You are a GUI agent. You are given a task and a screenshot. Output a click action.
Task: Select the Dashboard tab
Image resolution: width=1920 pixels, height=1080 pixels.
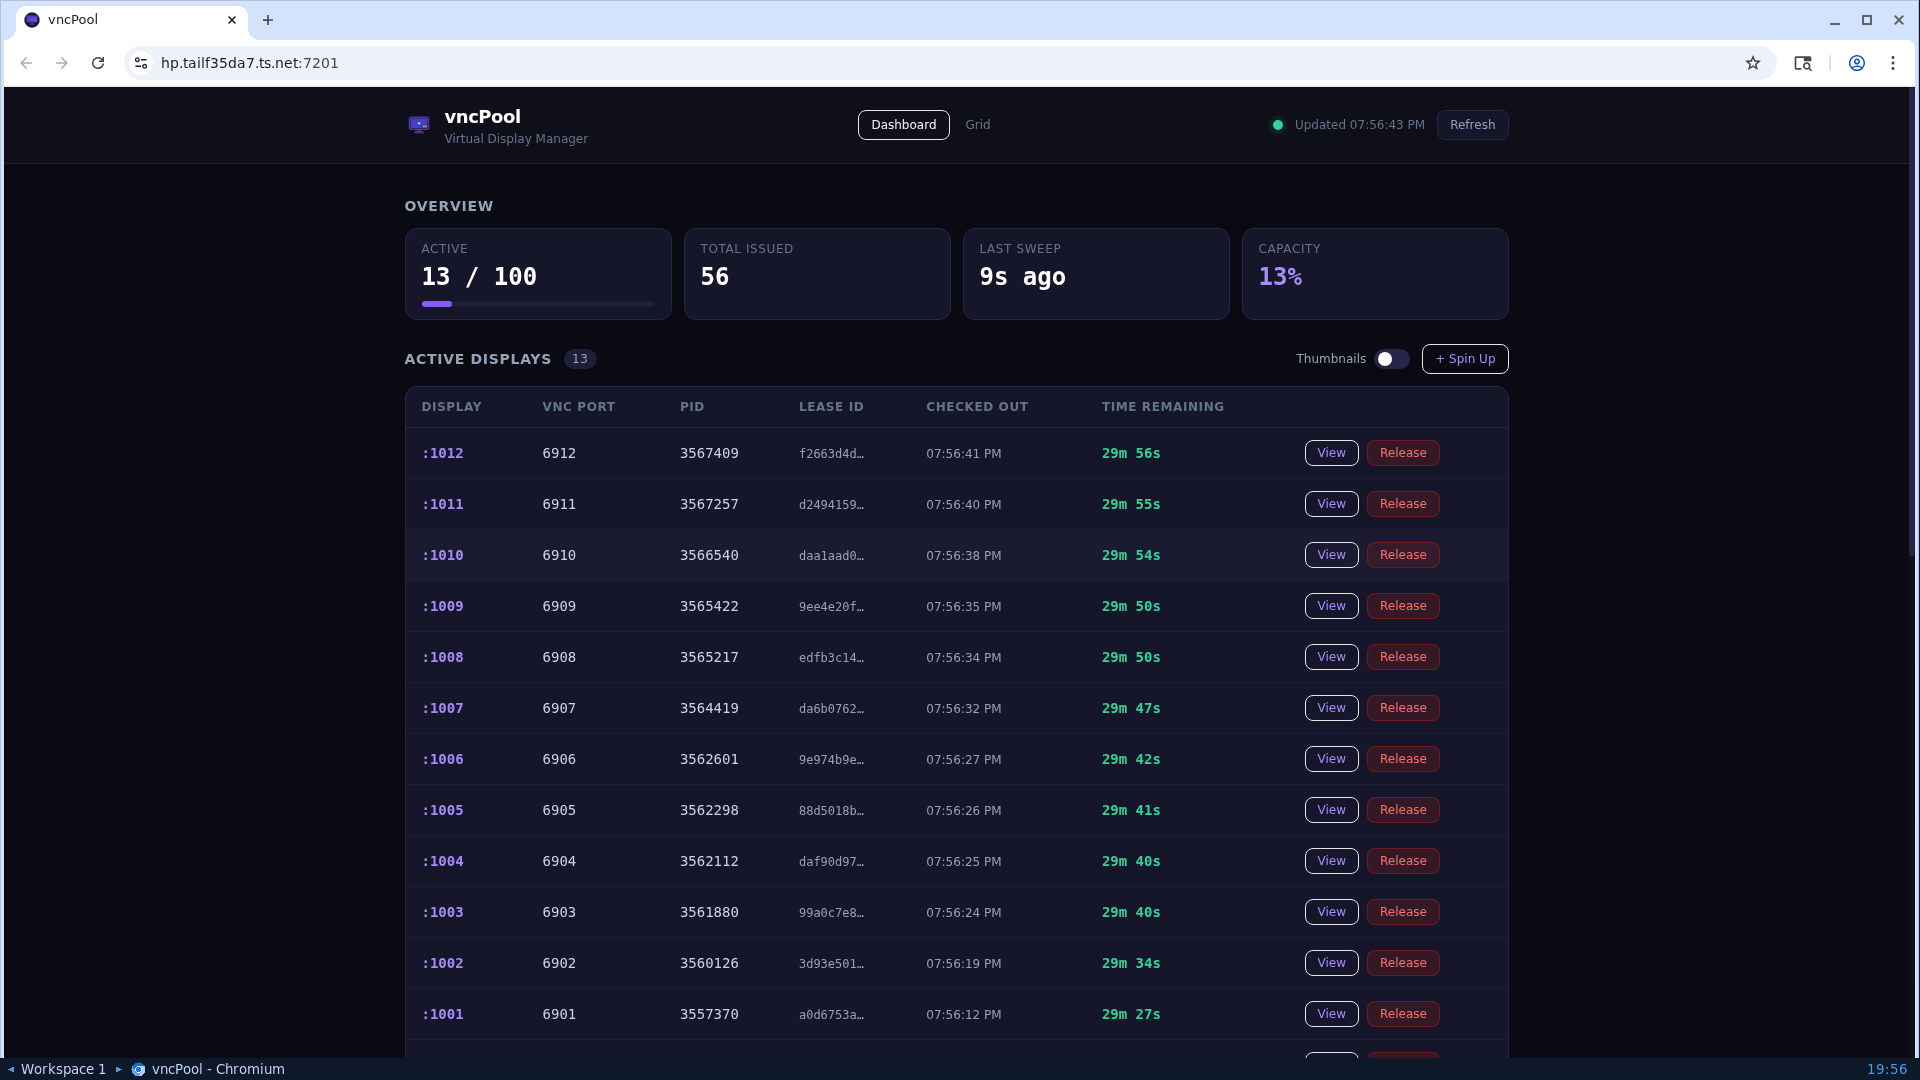point(903,125)
